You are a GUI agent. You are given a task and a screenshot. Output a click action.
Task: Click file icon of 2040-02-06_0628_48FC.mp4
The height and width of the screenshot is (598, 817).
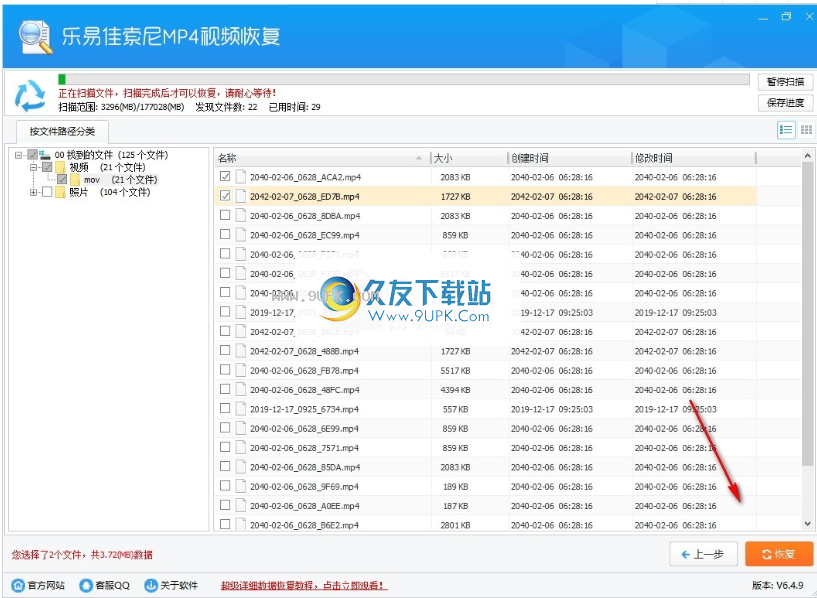point(241,389)
